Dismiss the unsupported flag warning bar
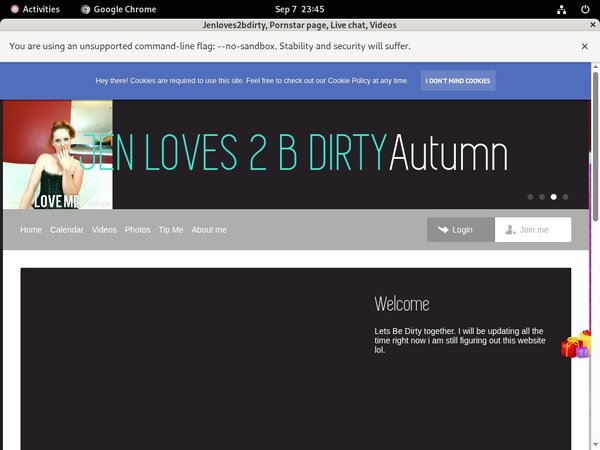 click(x=585, y=46)
